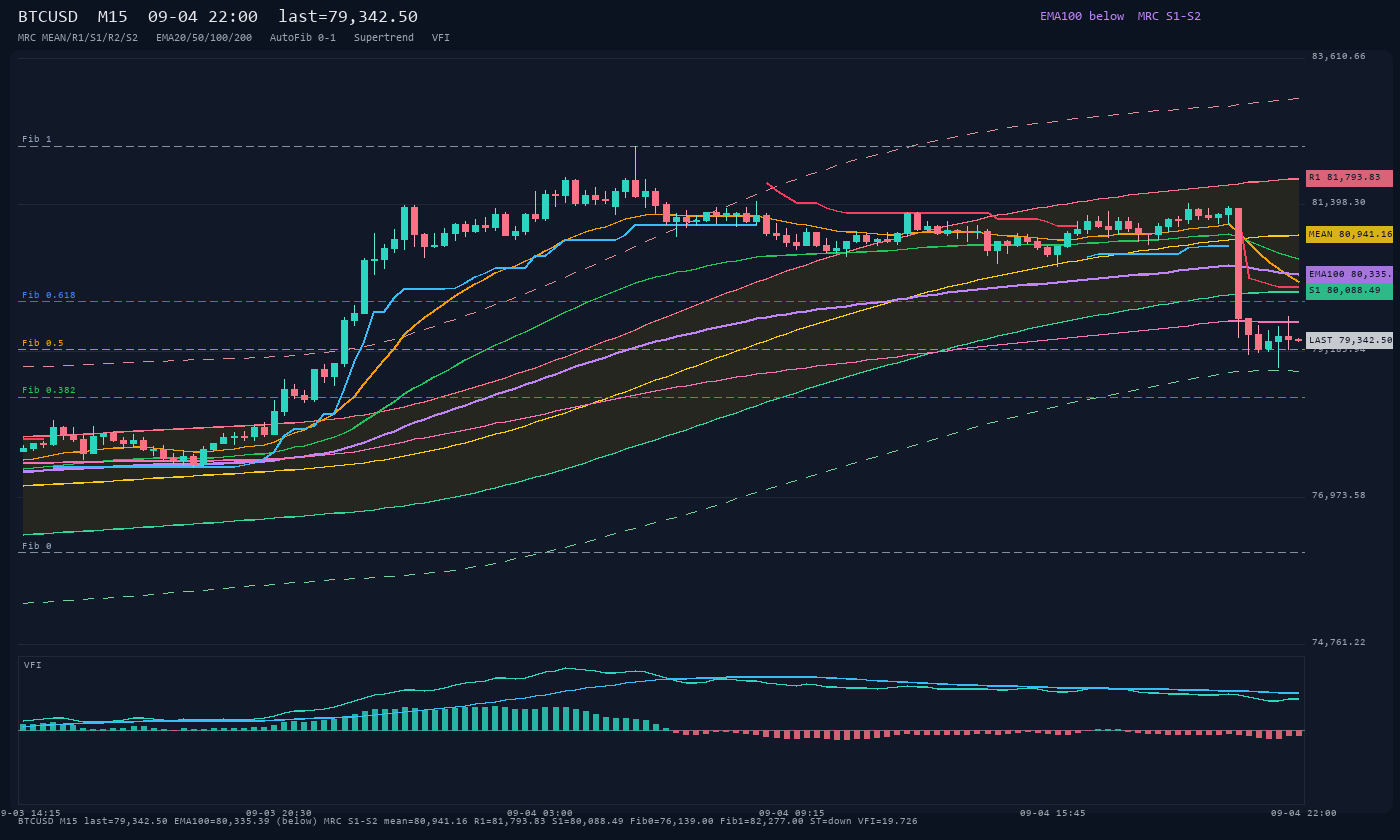The image size is (1400, 840).
Task: Select the 'EMA20/50/100/200' indicator legend
Action: tap(204, 37)
